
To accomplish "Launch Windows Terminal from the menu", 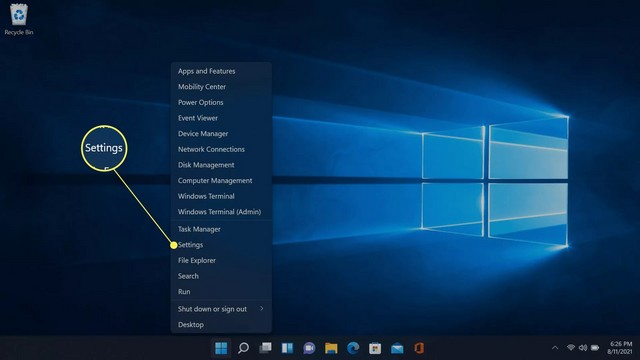I will coord(221,196).
